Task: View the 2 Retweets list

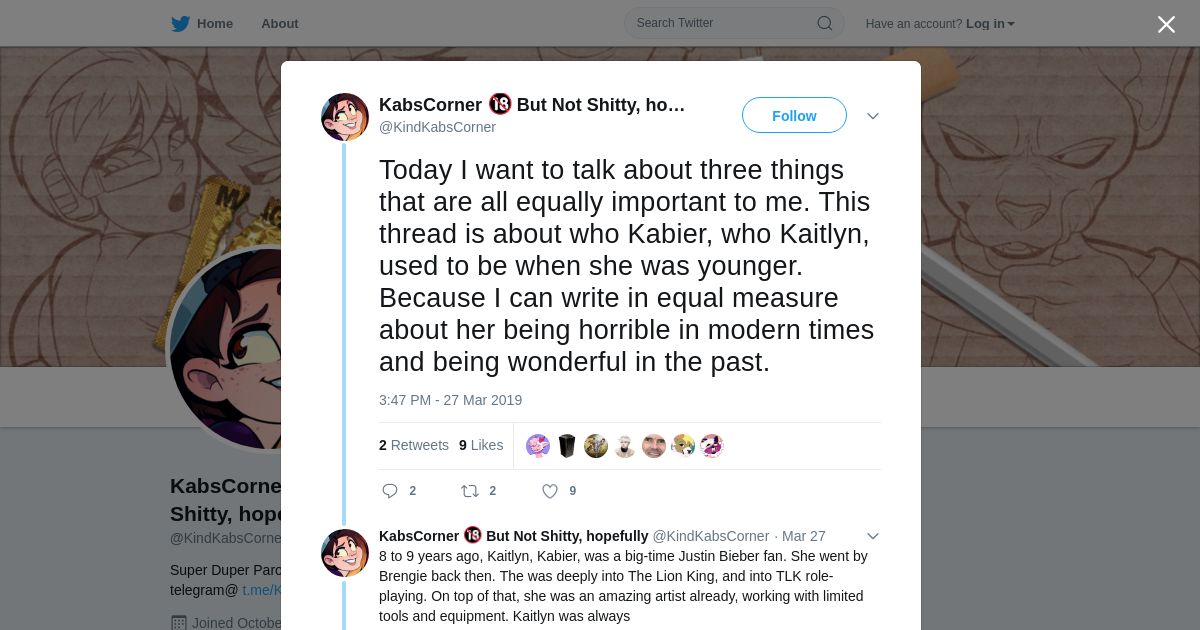Action: point(414,445)
